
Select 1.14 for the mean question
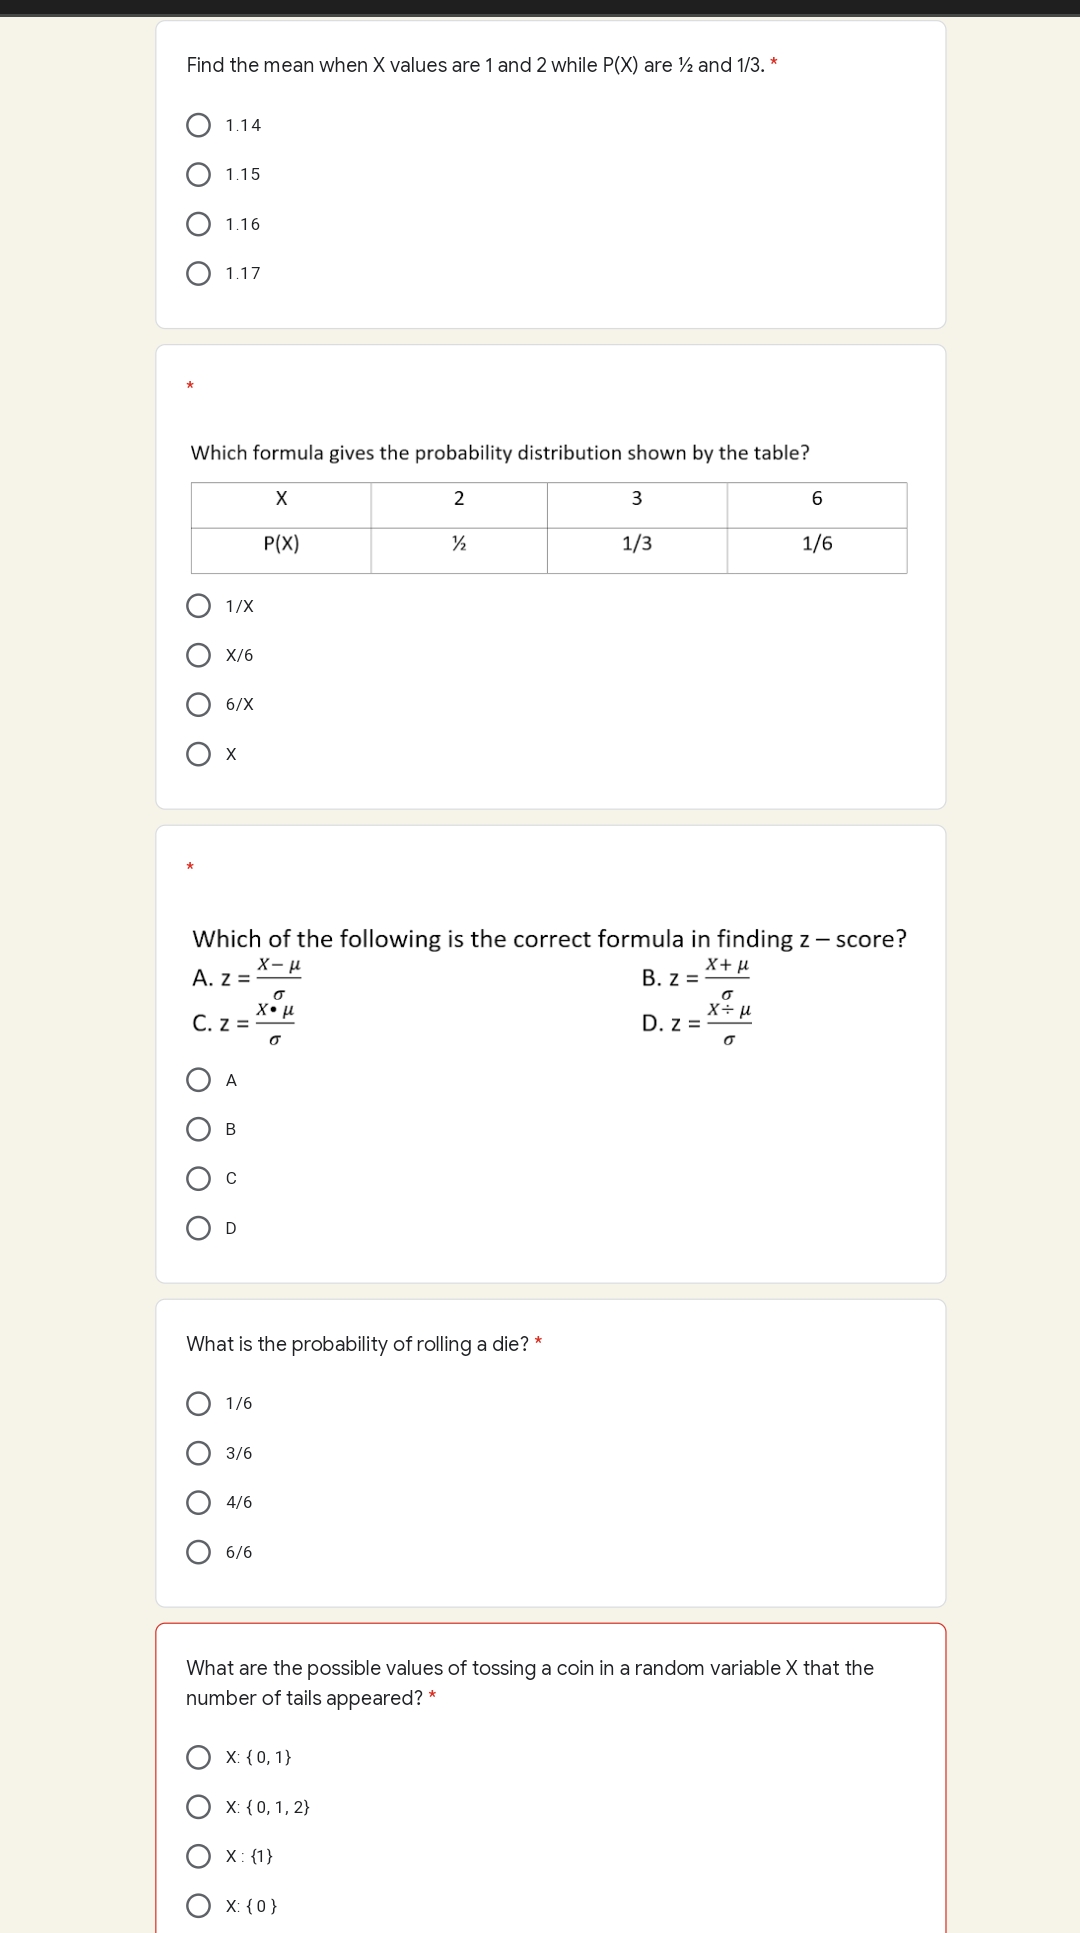(198, 124)
